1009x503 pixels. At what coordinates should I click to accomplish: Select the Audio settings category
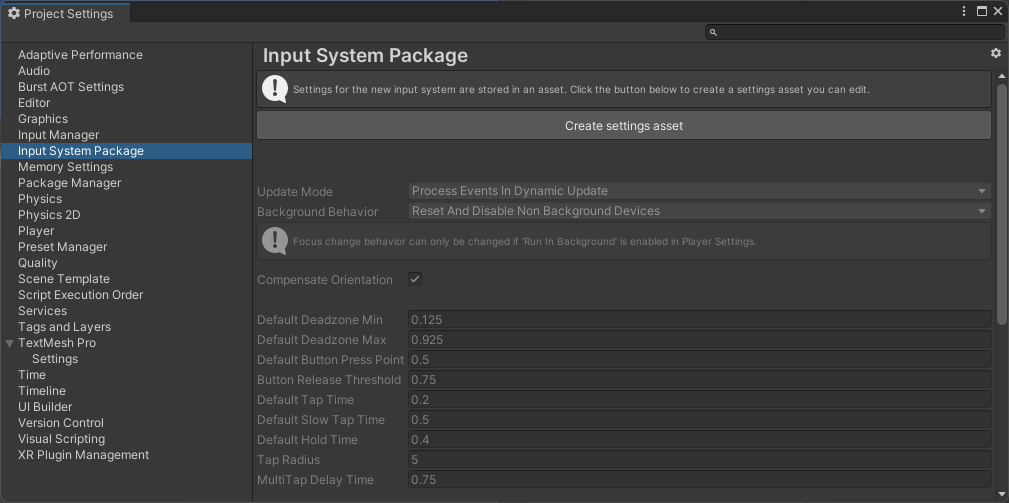pos(33,71)
